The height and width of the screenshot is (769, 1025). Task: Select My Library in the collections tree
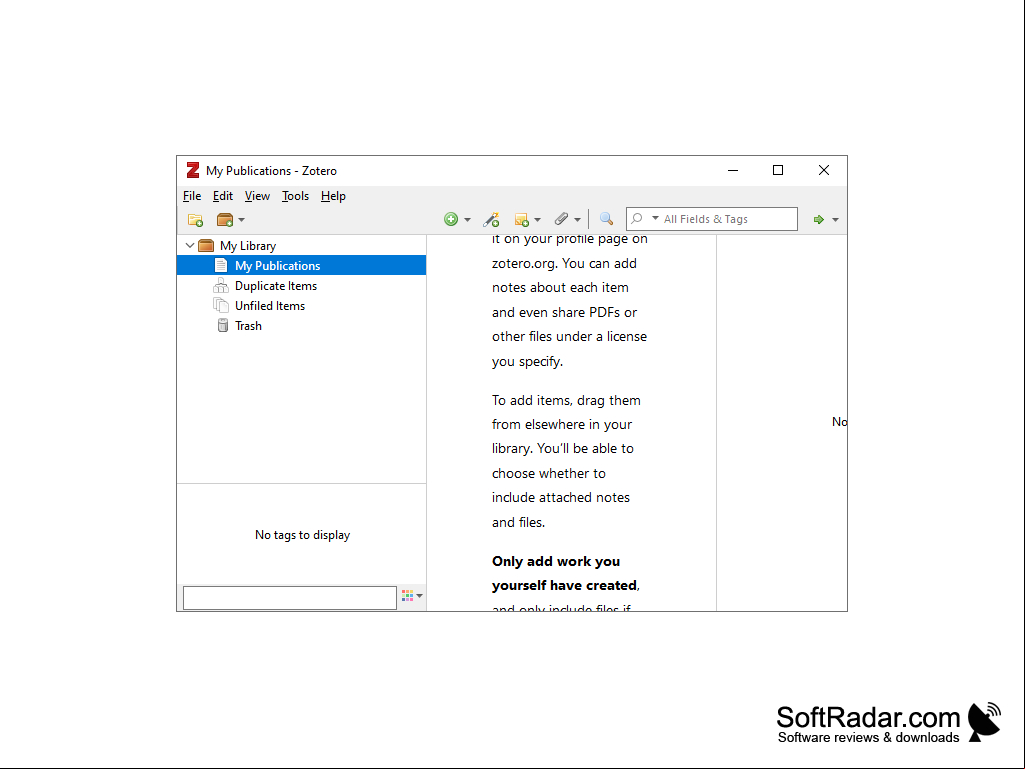pos(248,246)
